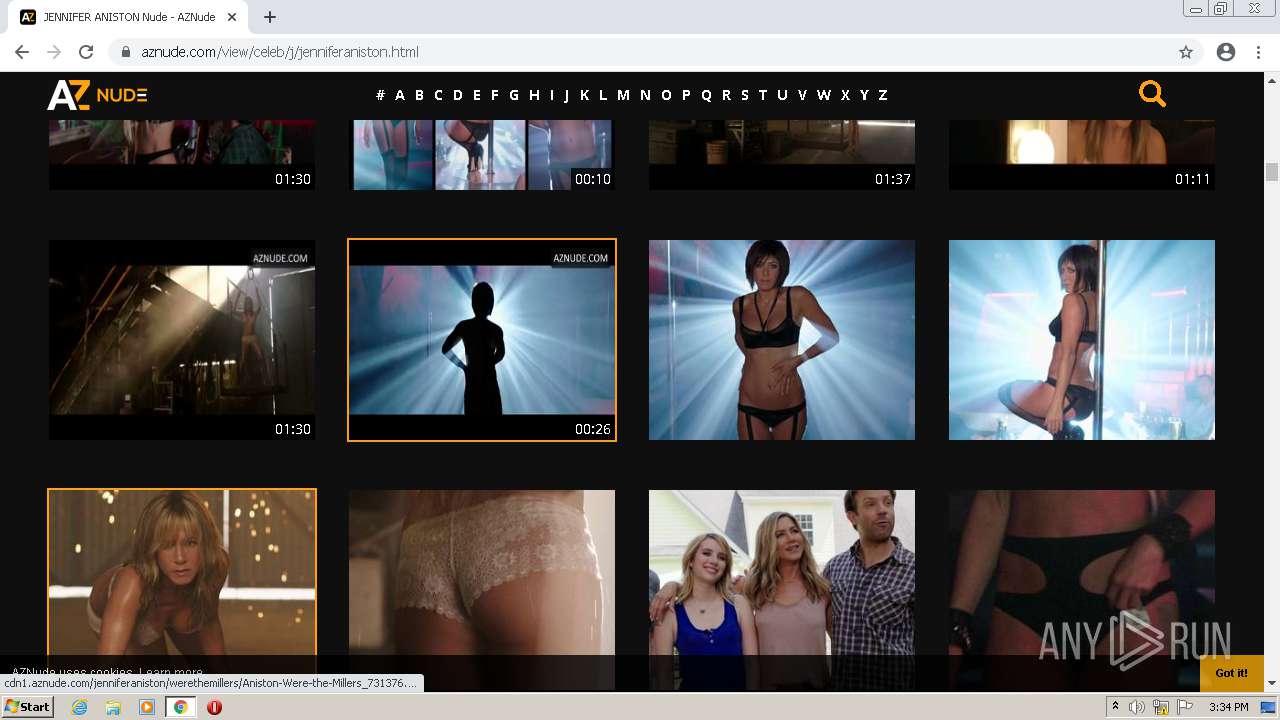Click the 3:34 PM clock
Image resolution: width=1280 pixels, height=720 pixels.
pyautogui.click(x=1228, y=707)
